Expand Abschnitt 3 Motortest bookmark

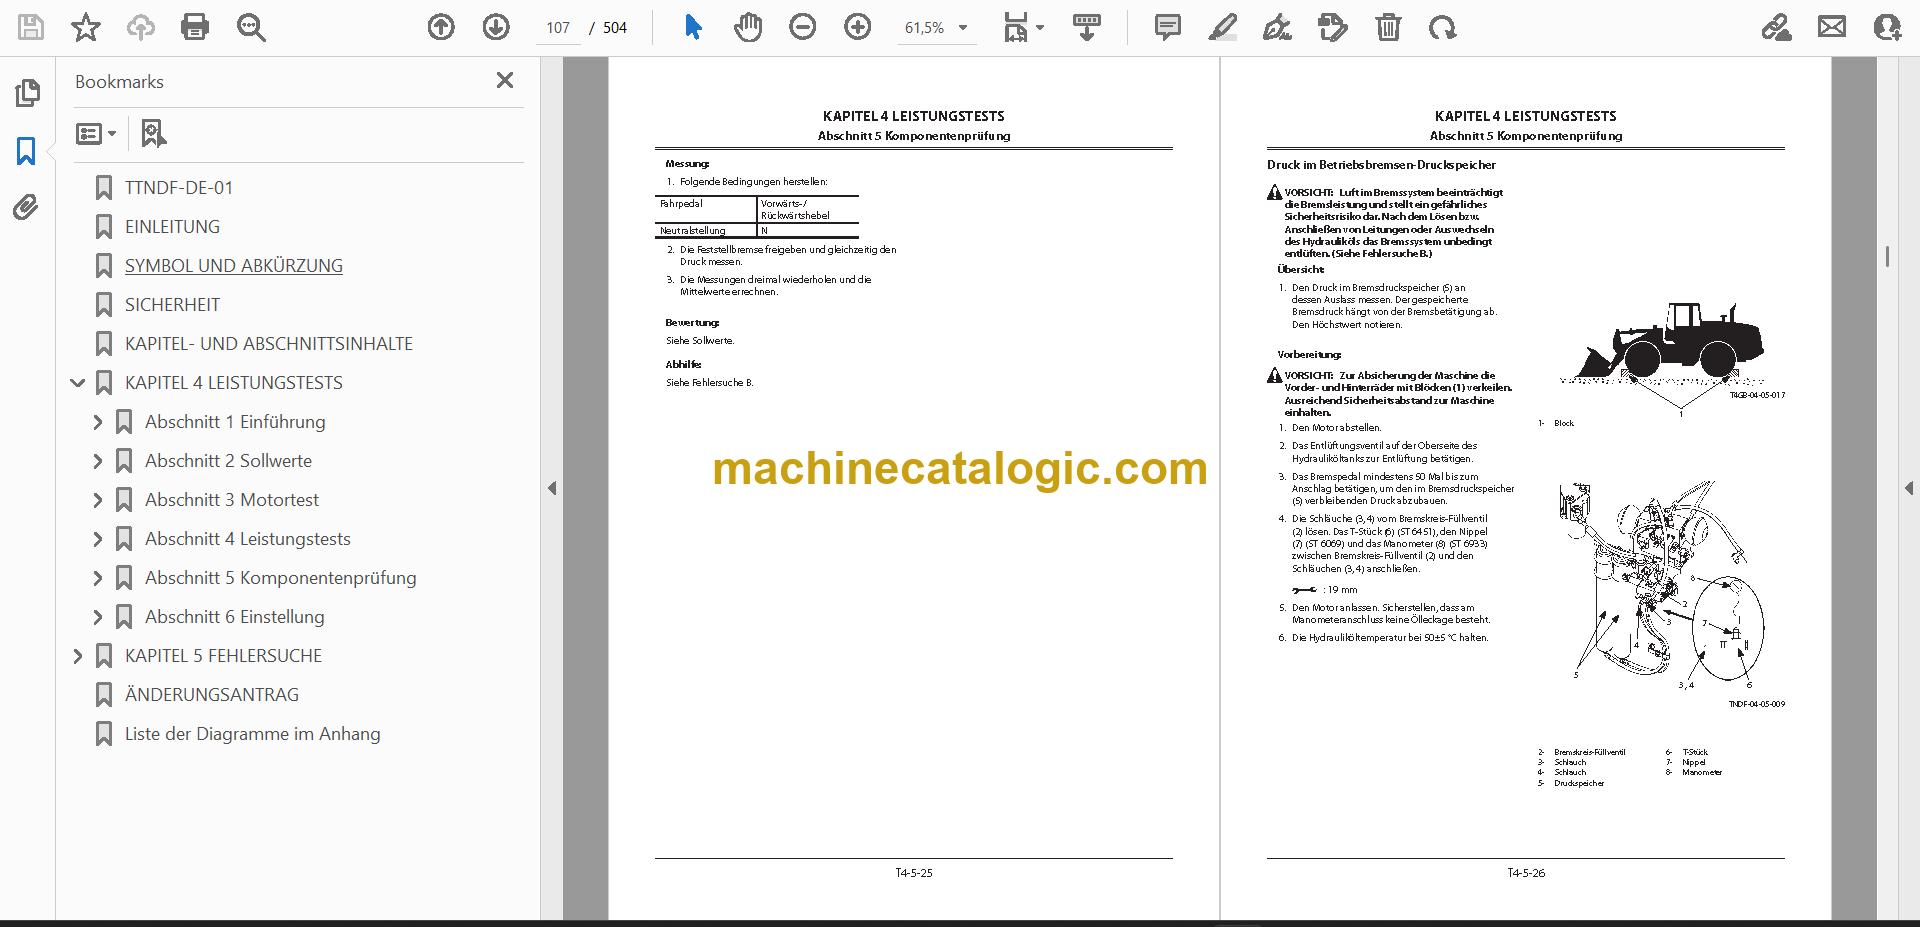(98, 500)
